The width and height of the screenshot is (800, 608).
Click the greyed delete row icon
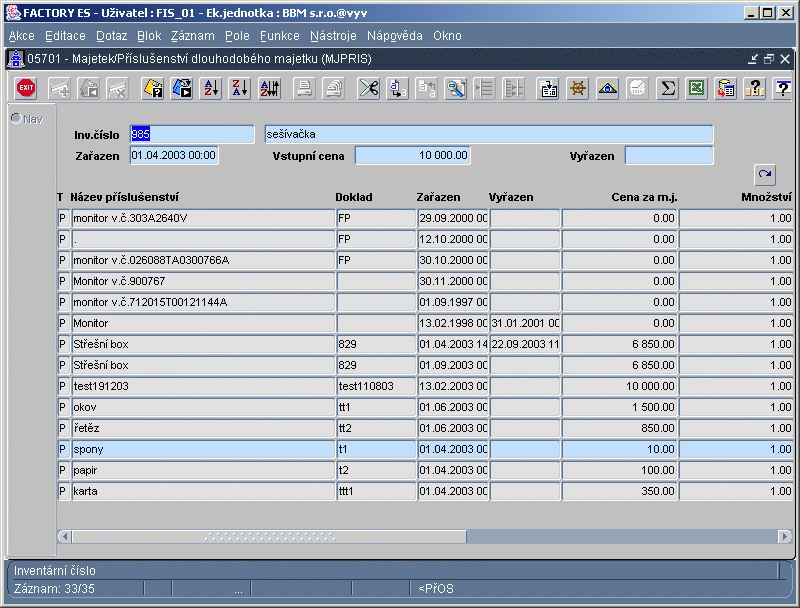tap(513, 88)
